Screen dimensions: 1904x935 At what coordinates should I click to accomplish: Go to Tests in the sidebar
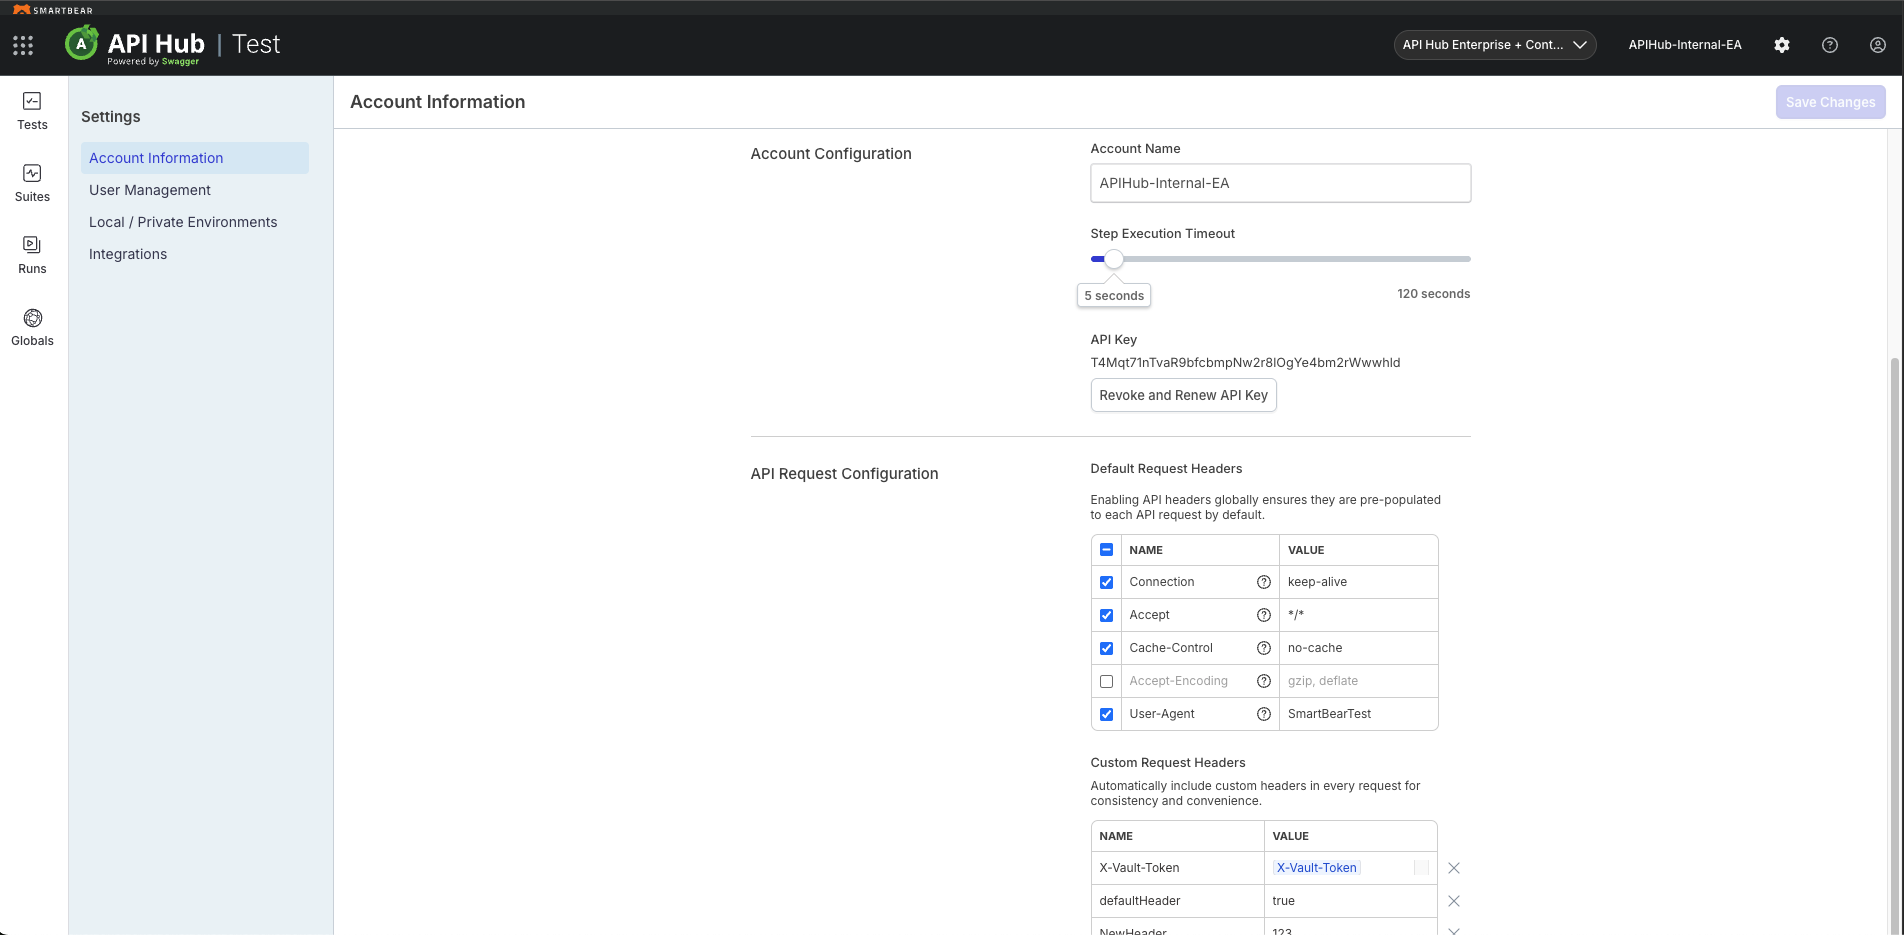(x=32, y=111)
